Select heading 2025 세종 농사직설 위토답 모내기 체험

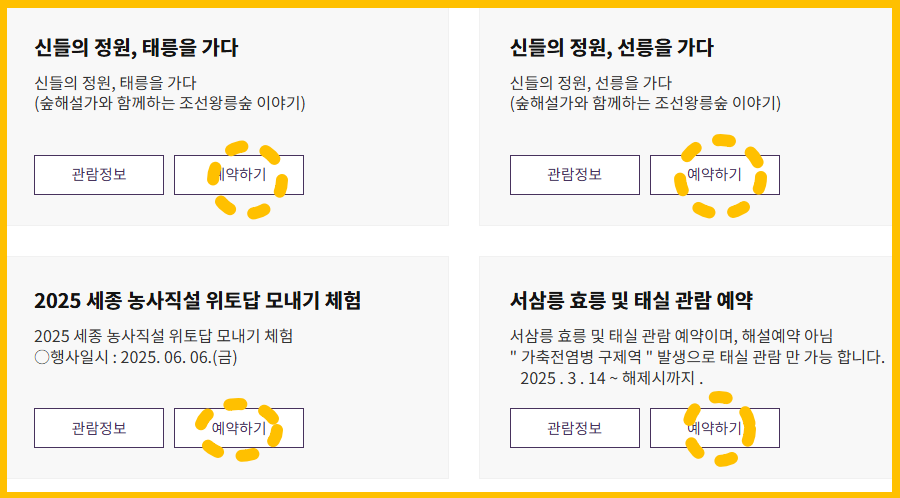click(x=197, y=301)
